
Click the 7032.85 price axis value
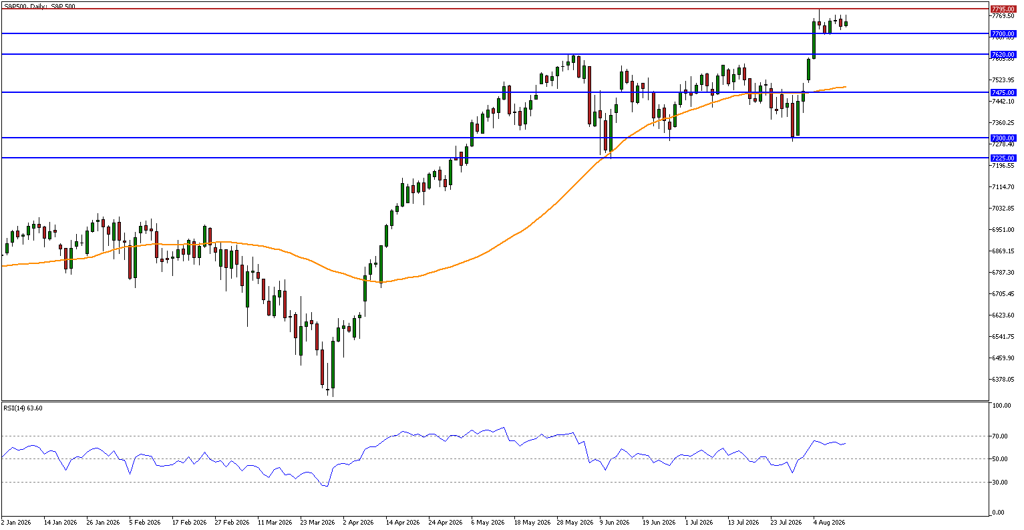tap(1001, 209)
